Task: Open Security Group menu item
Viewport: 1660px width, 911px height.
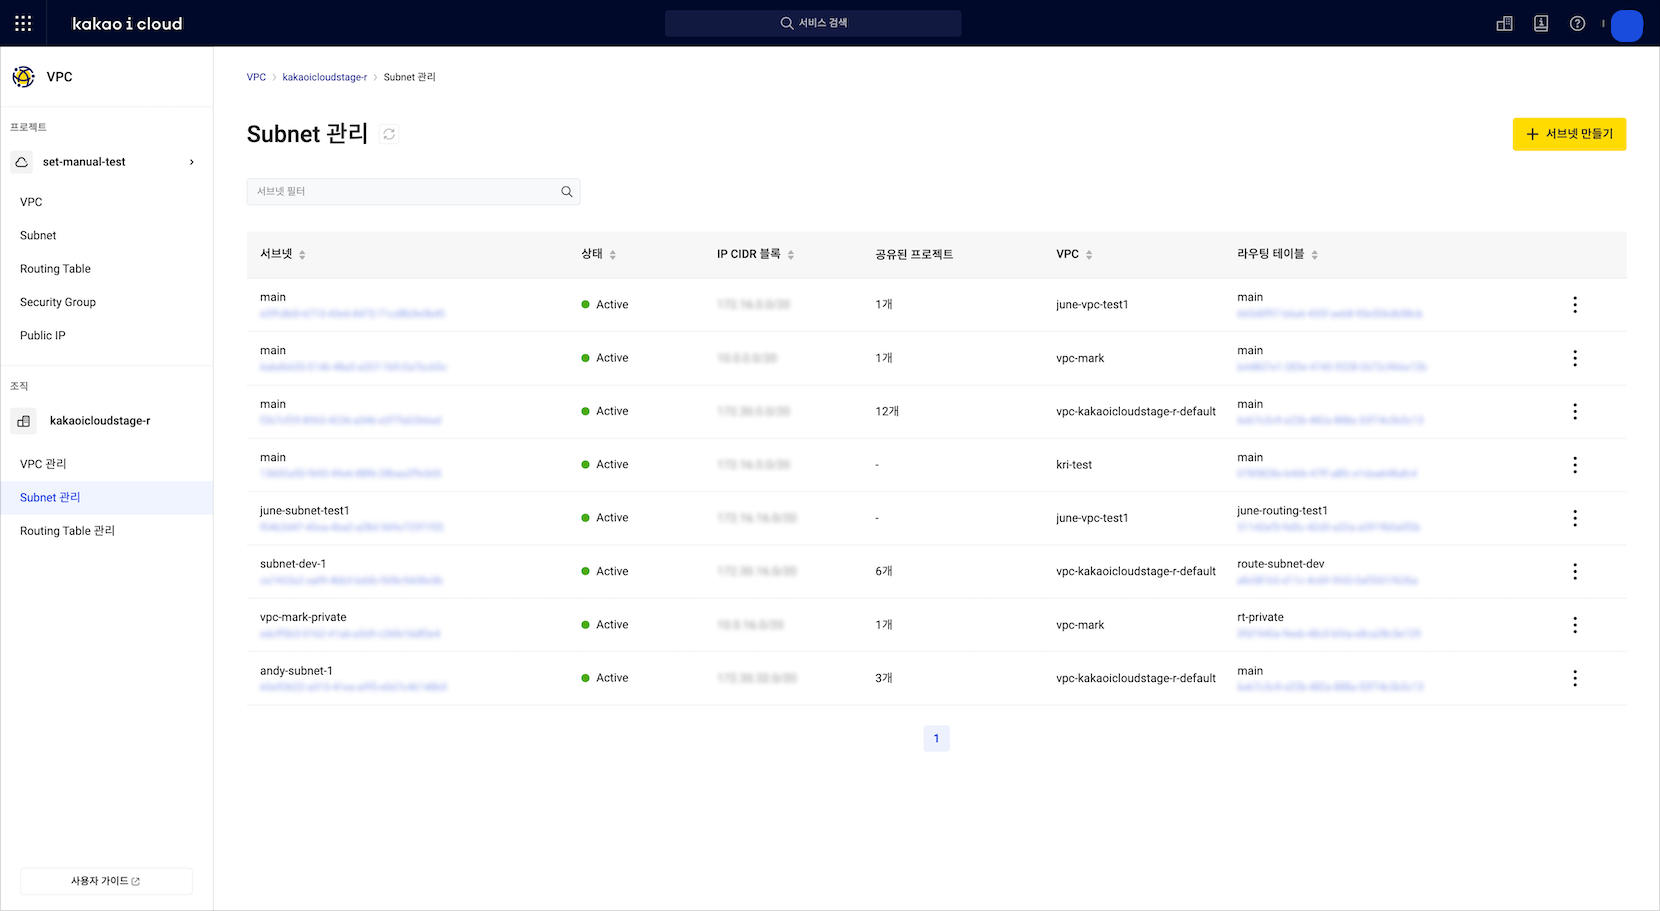Action: pyautogui.click(x=58, y=302)
